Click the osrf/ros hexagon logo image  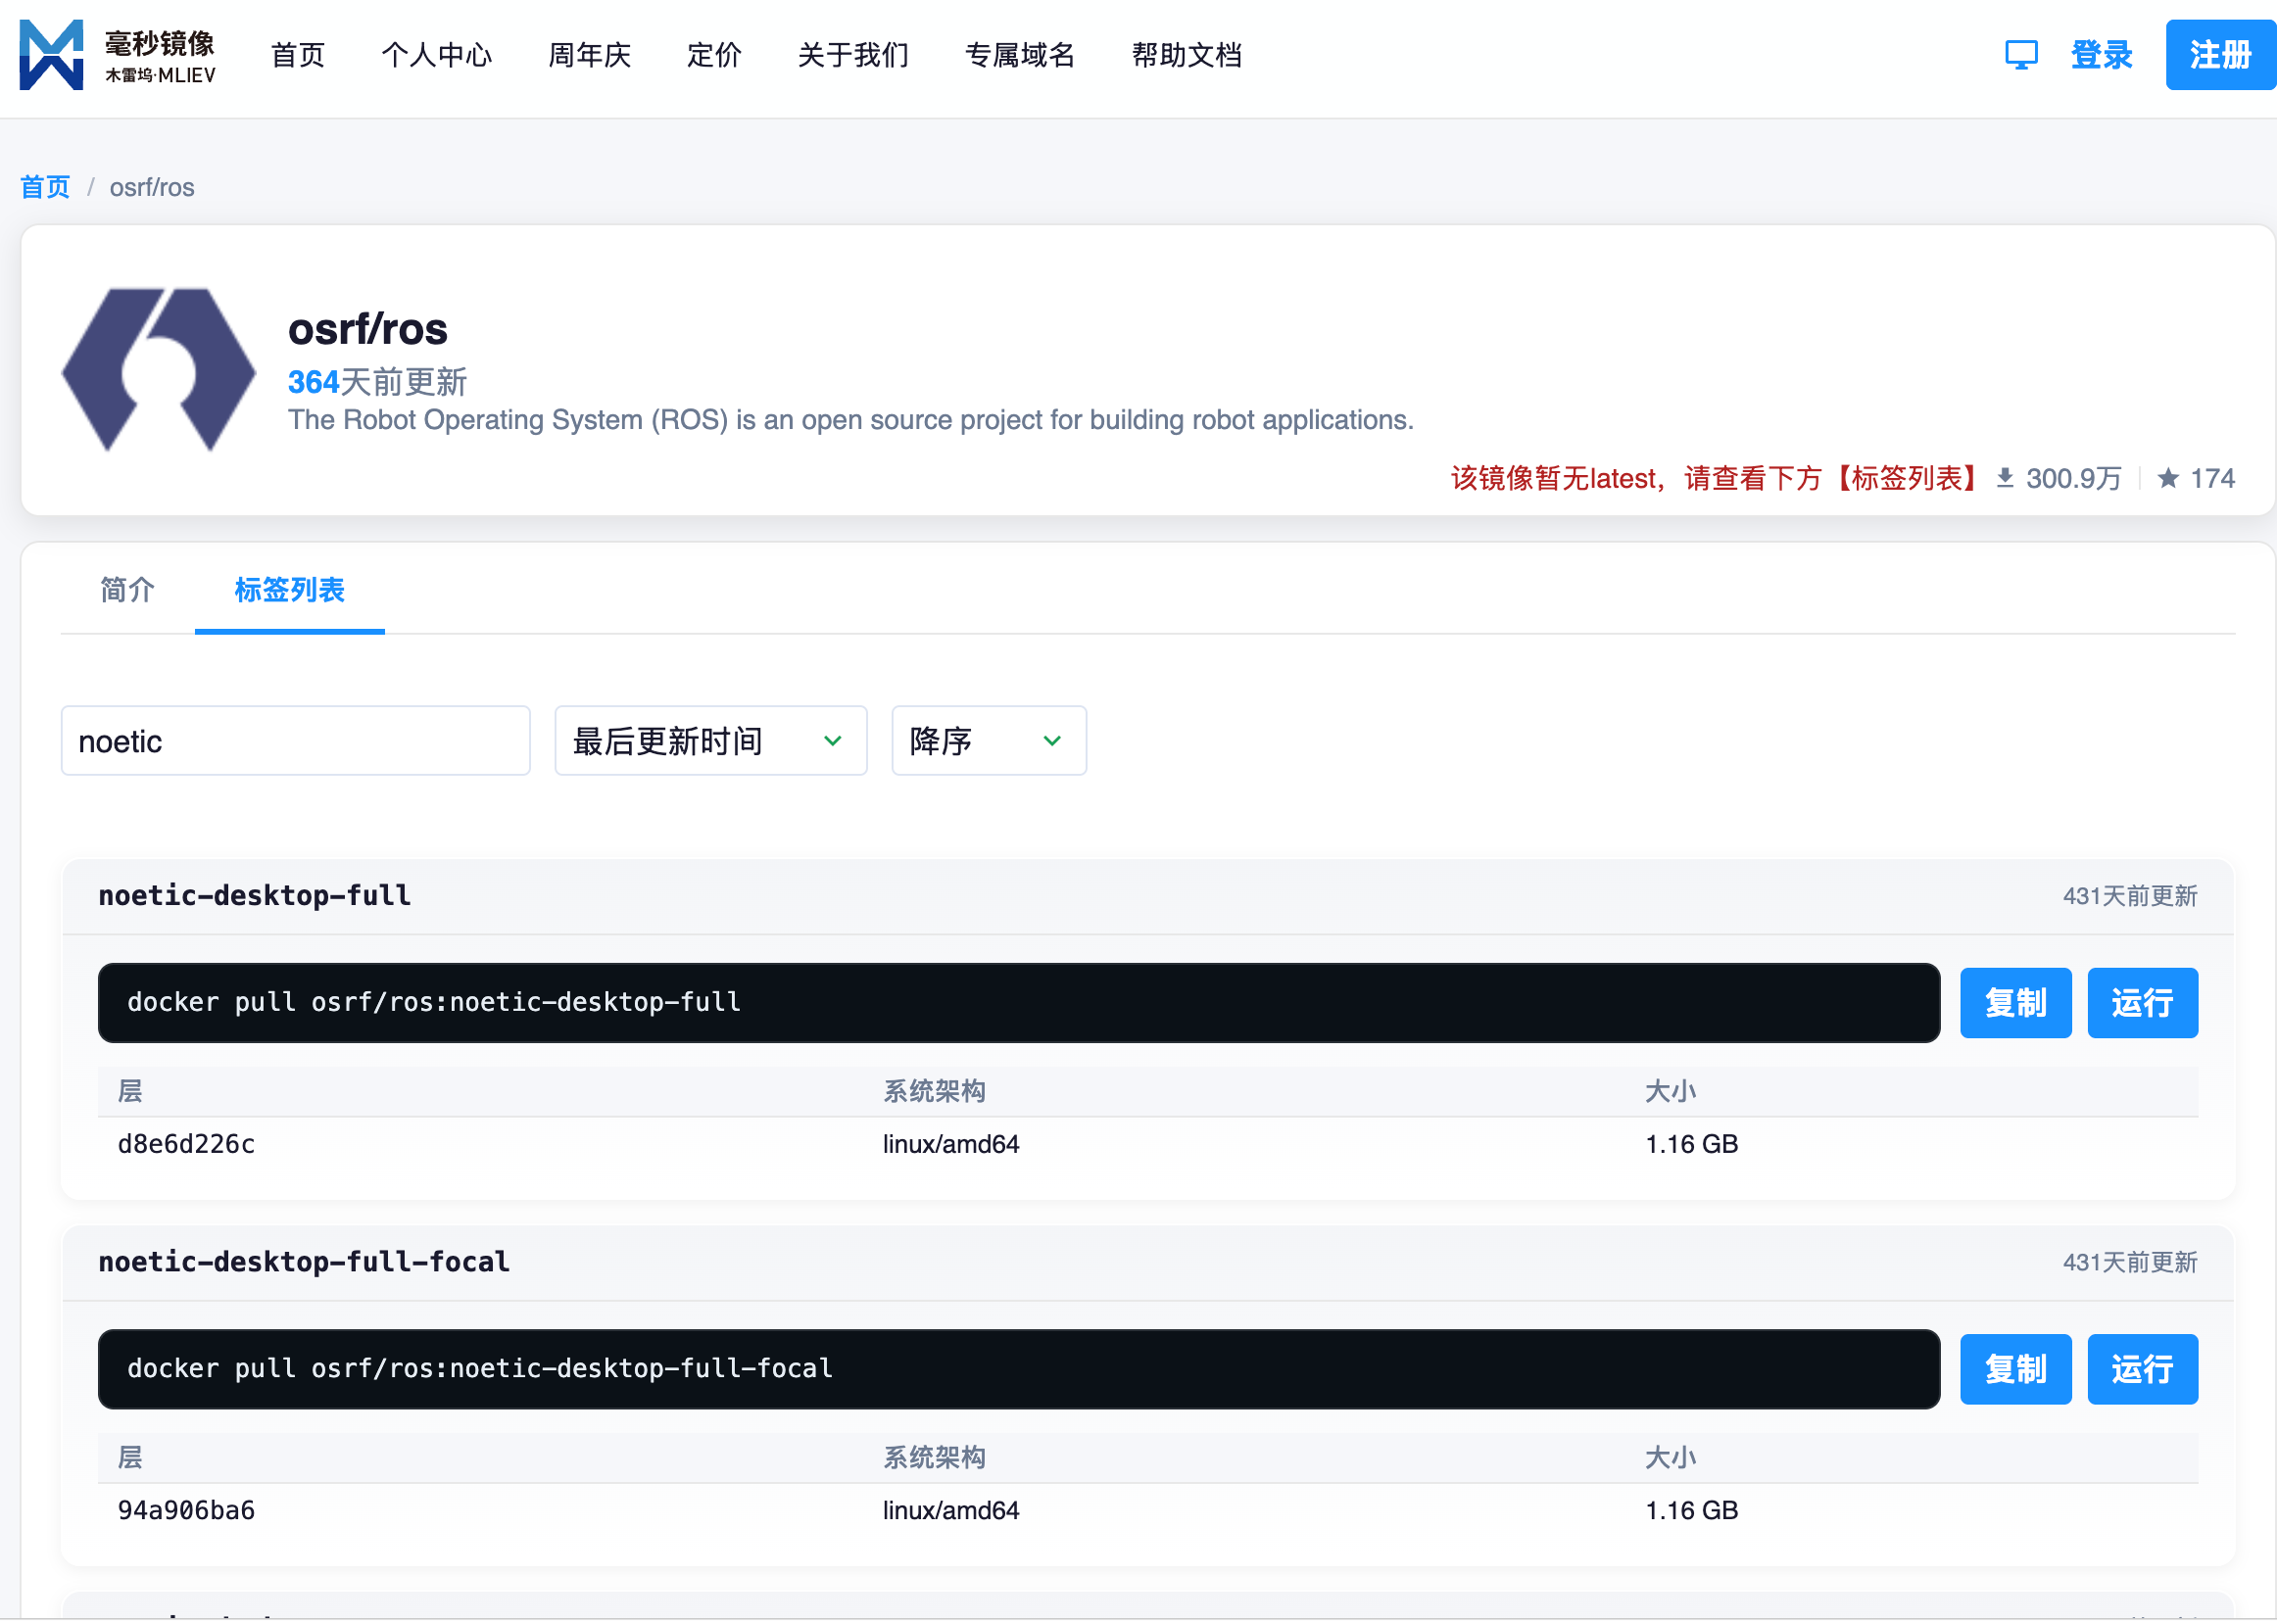pyautogui.click(x=159, y=370)
